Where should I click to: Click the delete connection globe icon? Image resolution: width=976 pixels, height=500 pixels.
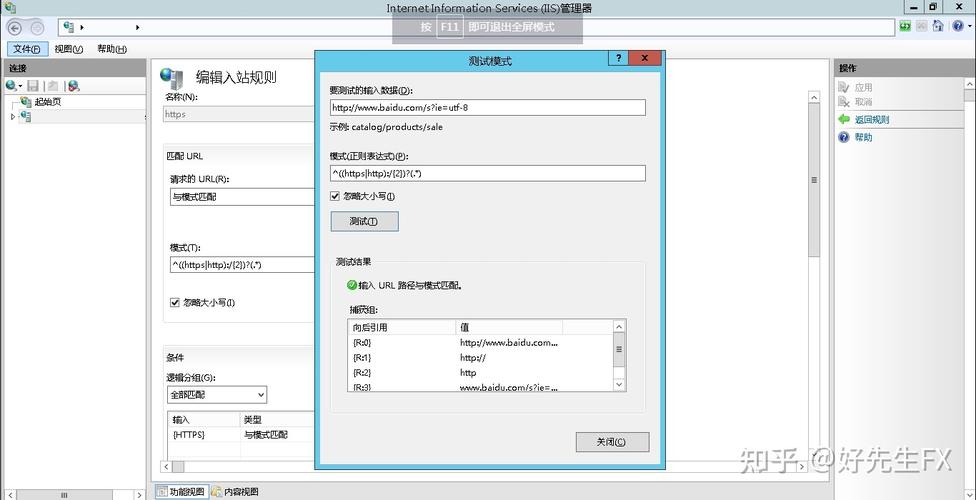click(73, 86)
